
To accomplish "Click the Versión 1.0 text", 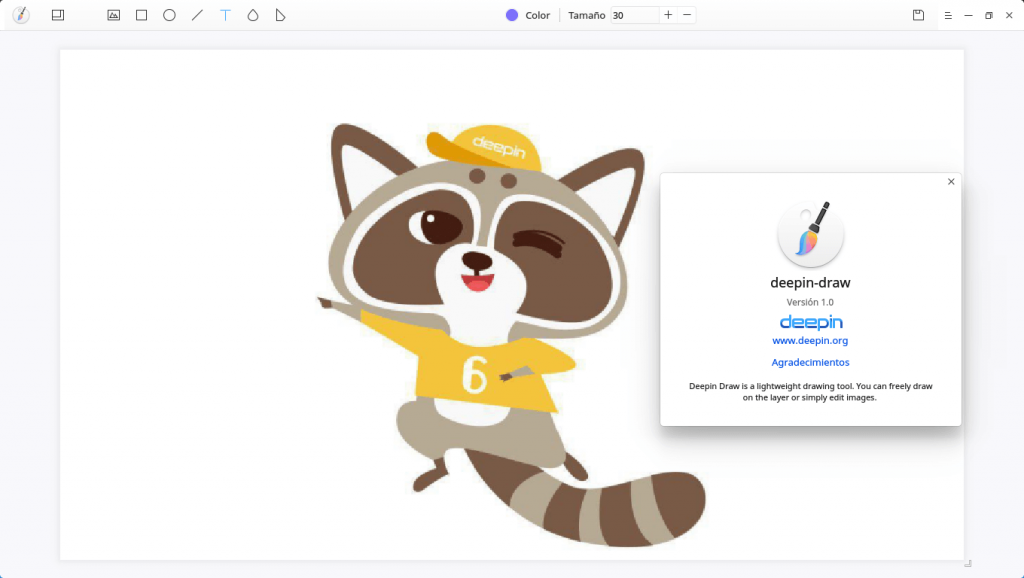I will point(810,302).
